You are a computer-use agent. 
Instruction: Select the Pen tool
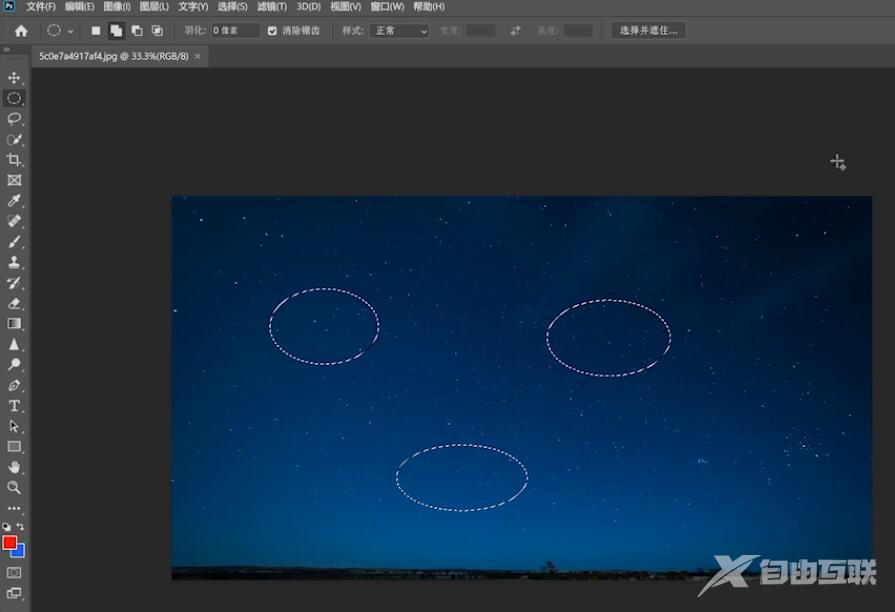14,385
